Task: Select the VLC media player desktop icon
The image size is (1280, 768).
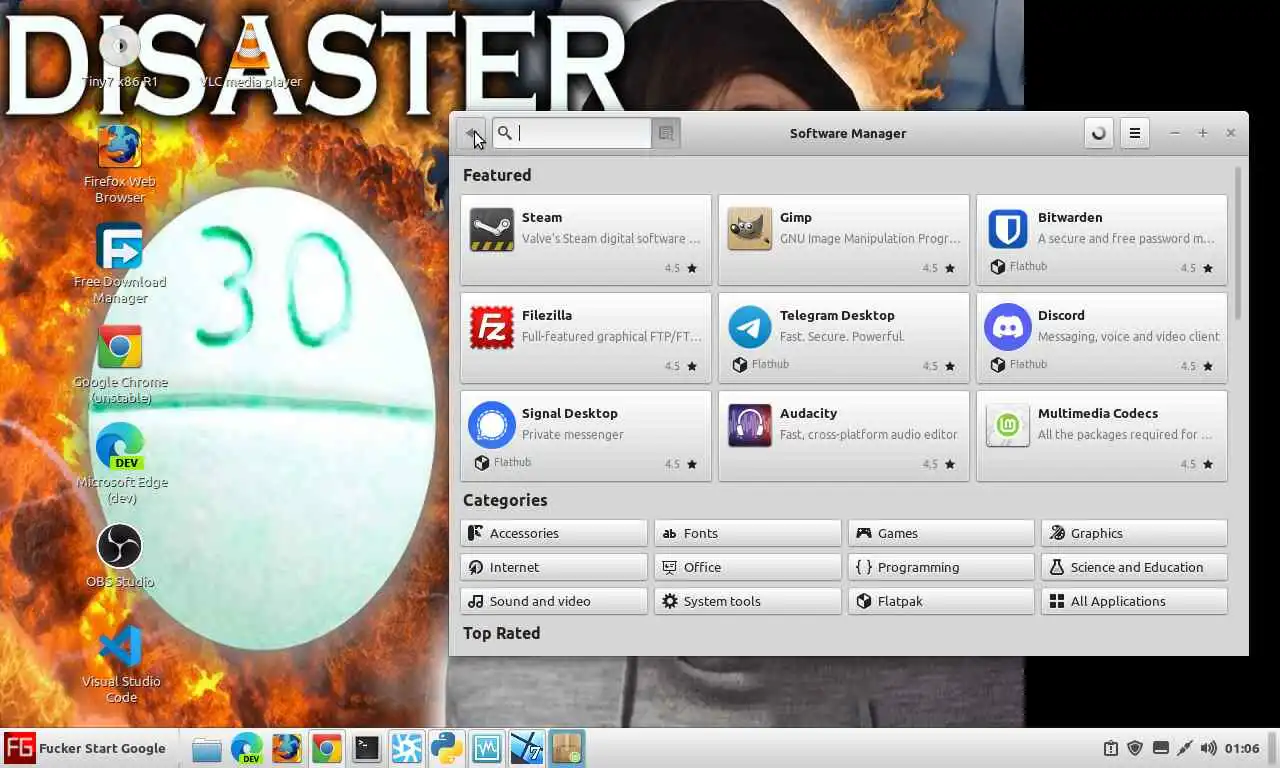Action: point(250,55)
